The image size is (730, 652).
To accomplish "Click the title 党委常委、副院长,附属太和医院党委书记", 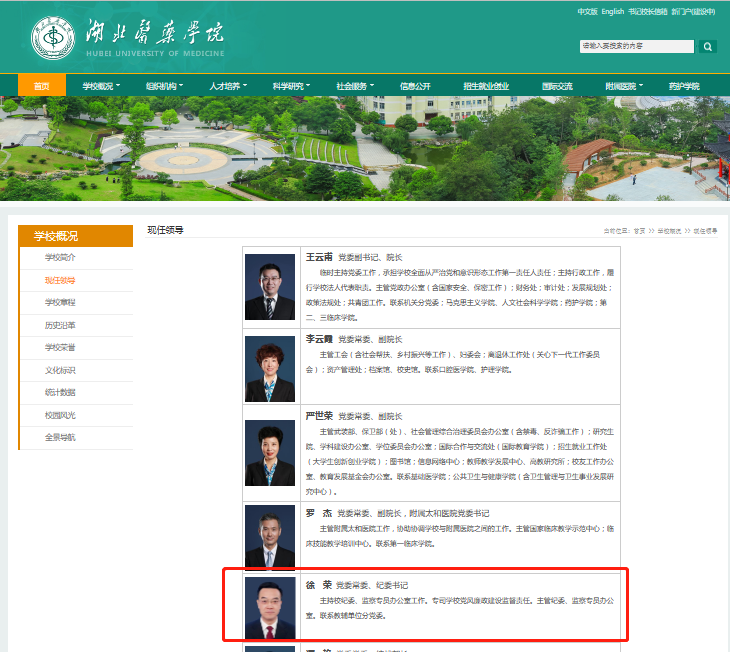I will [413, 513].
